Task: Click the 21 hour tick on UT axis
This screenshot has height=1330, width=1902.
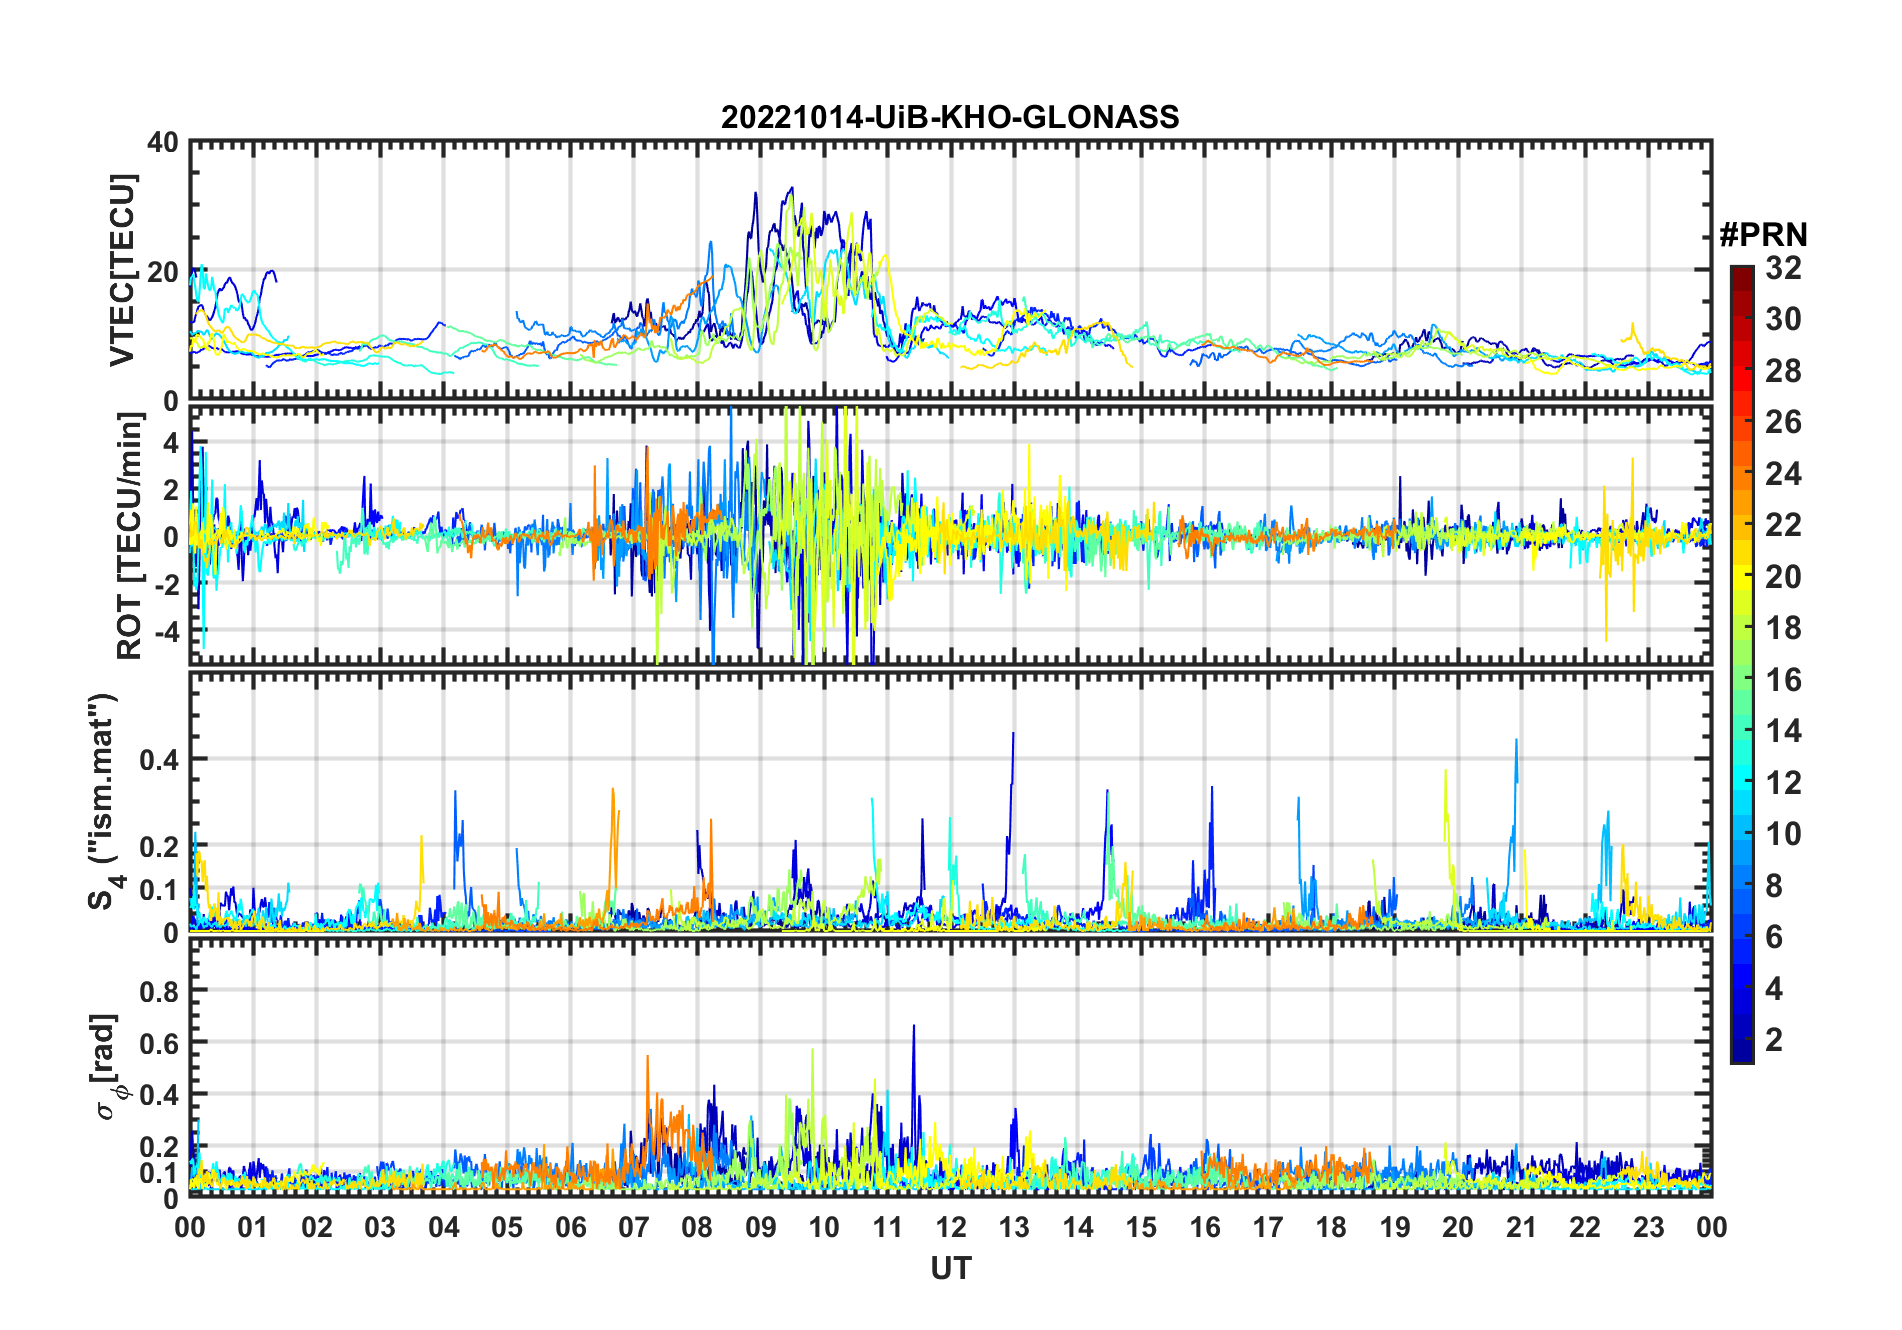Action: (x=1522, y=1227)
